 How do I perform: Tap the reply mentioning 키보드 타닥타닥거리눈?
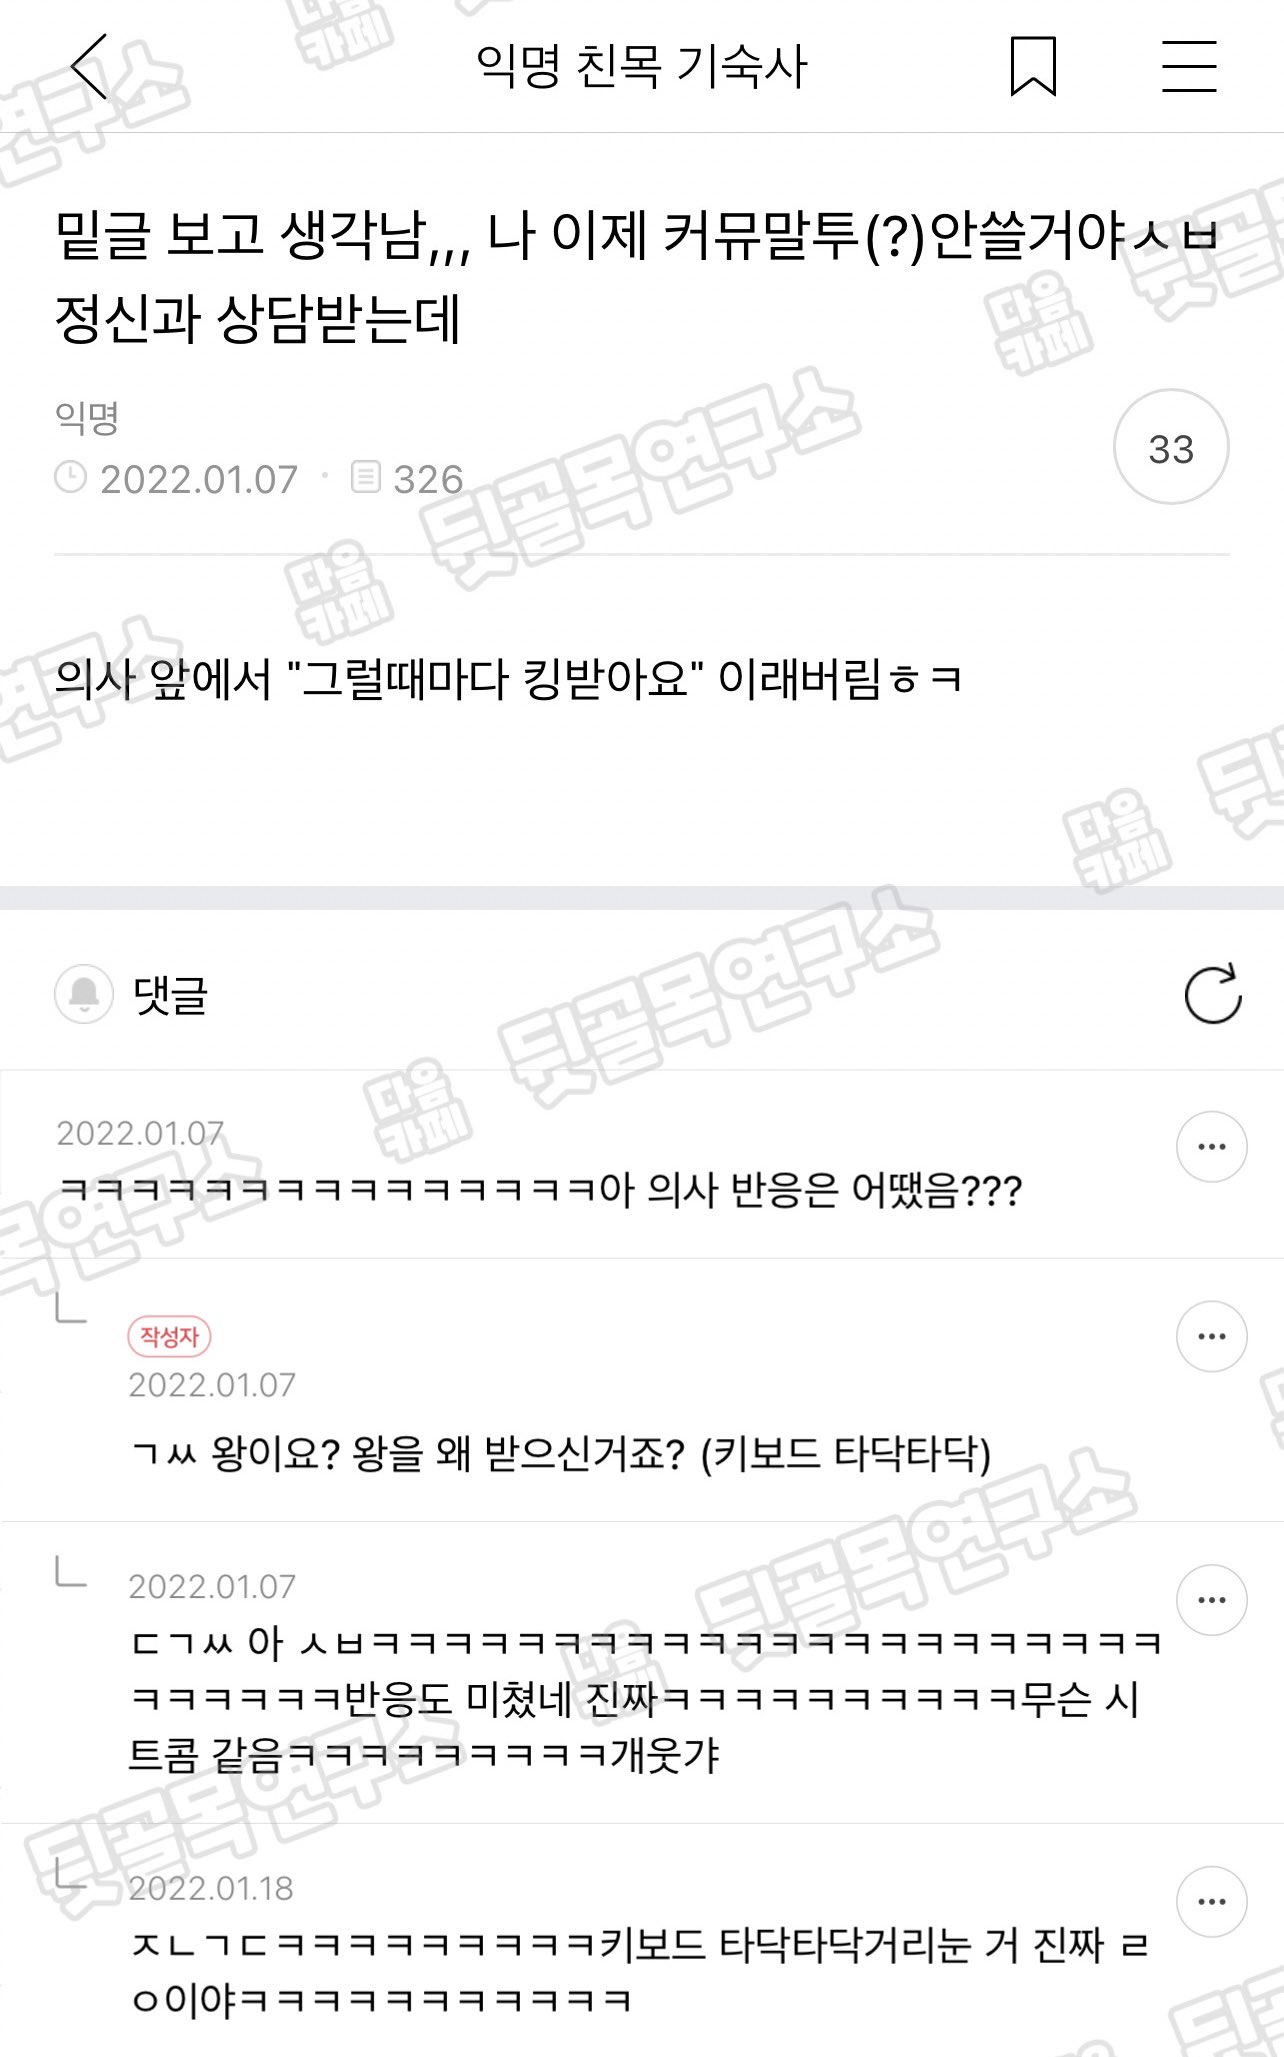[x=640, y=1972]
